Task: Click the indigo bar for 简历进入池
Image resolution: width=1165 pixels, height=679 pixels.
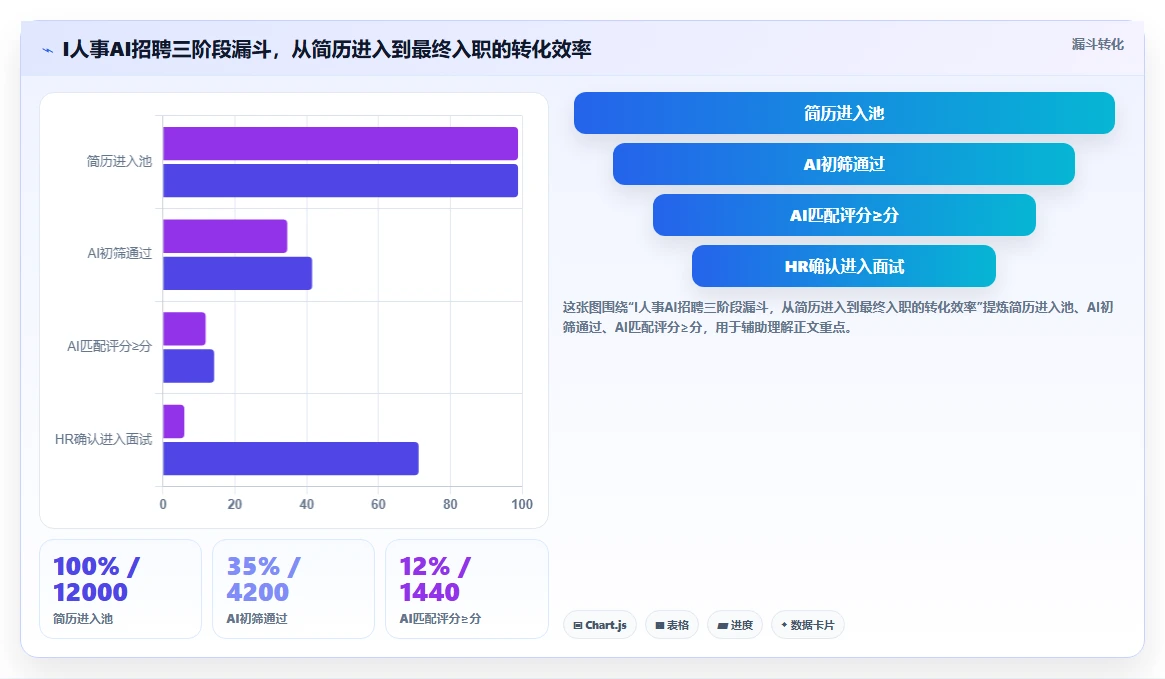Action: point(340,181)
